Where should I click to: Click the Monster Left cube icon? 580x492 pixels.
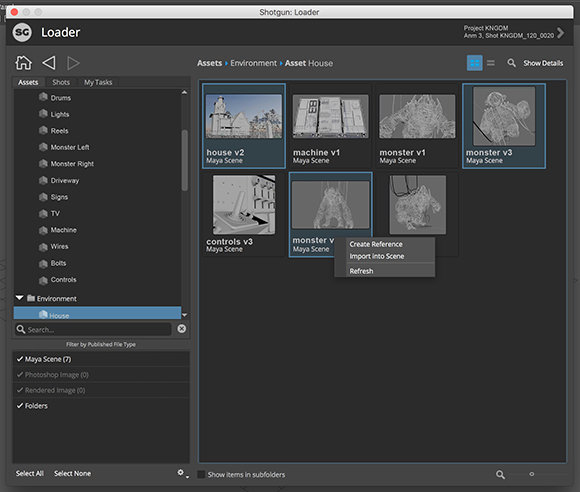[x=43, y=147]
